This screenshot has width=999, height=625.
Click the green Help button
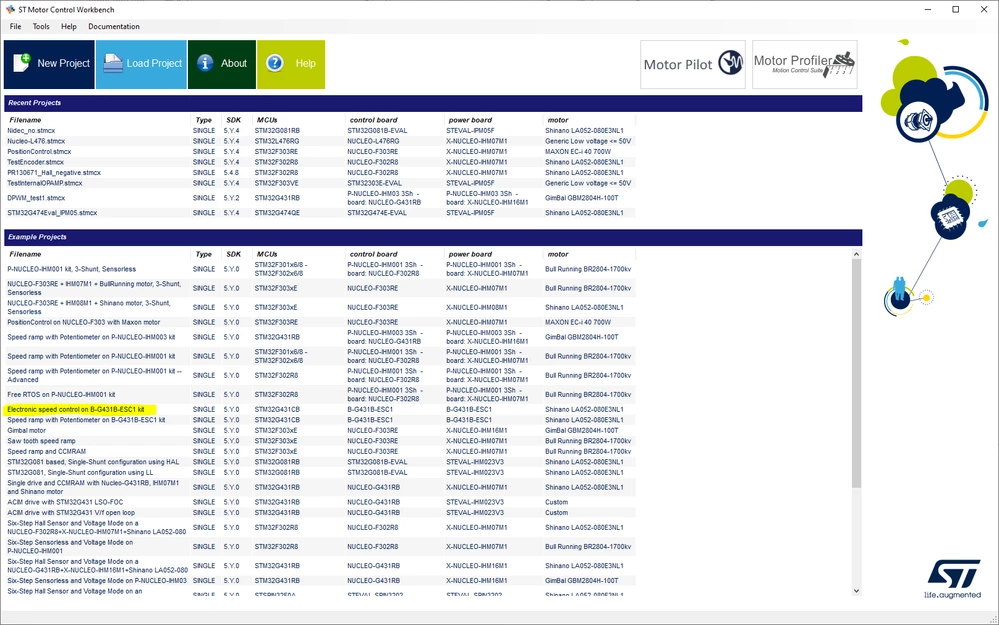click(x=291, y=64)
